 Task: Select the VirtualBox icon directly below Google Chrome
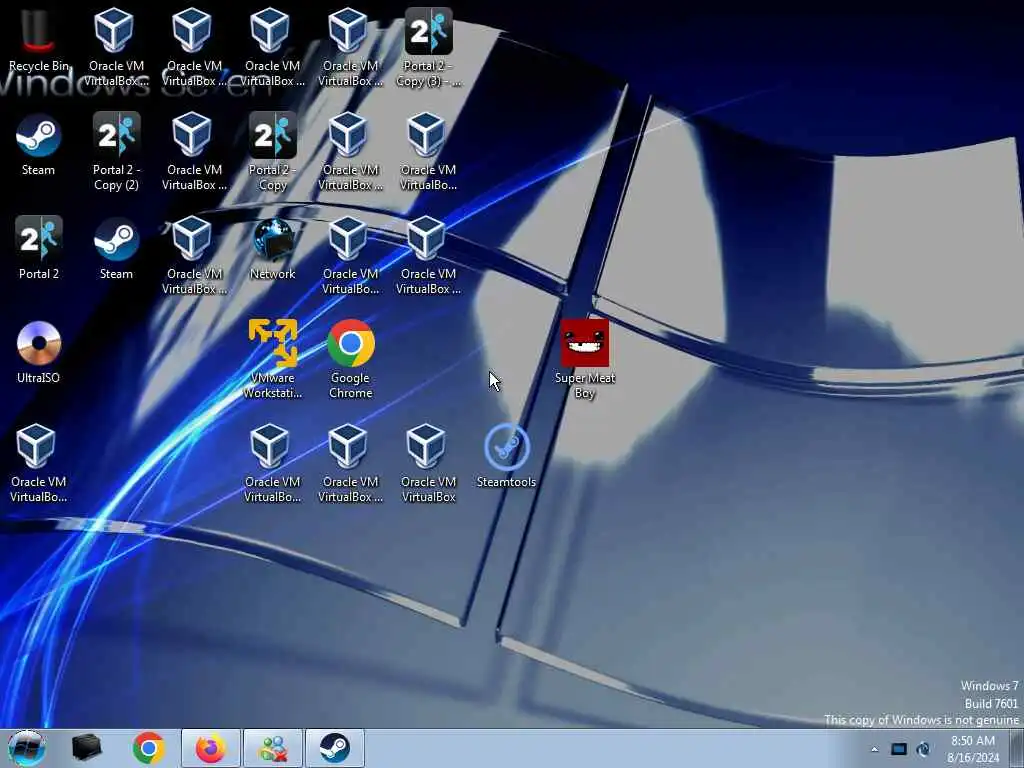point(351,464)
